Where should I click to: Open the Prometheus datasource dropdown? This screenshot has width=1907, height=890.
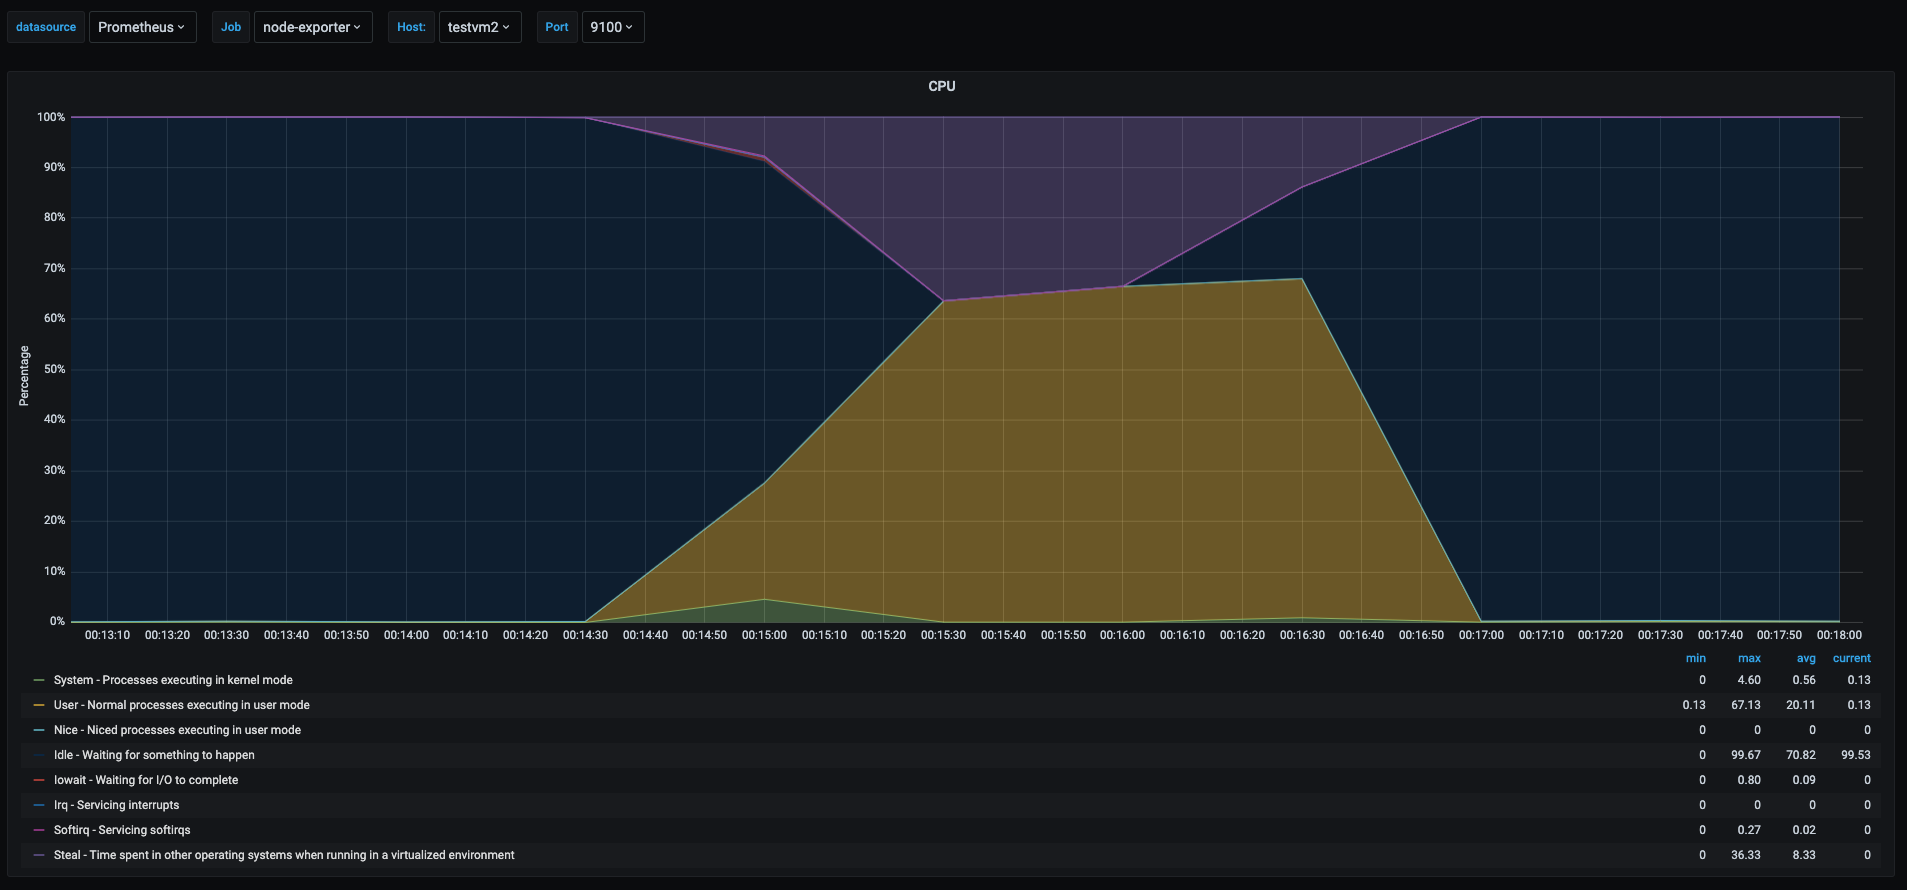[x=142, y=27]
